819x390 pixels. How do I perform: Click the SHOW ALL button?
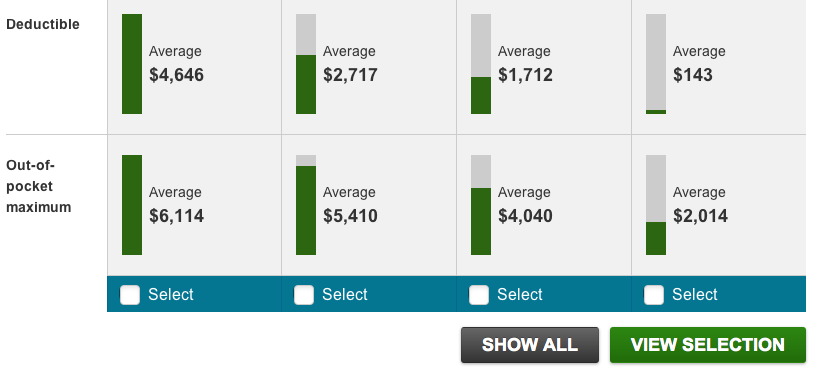530,345
